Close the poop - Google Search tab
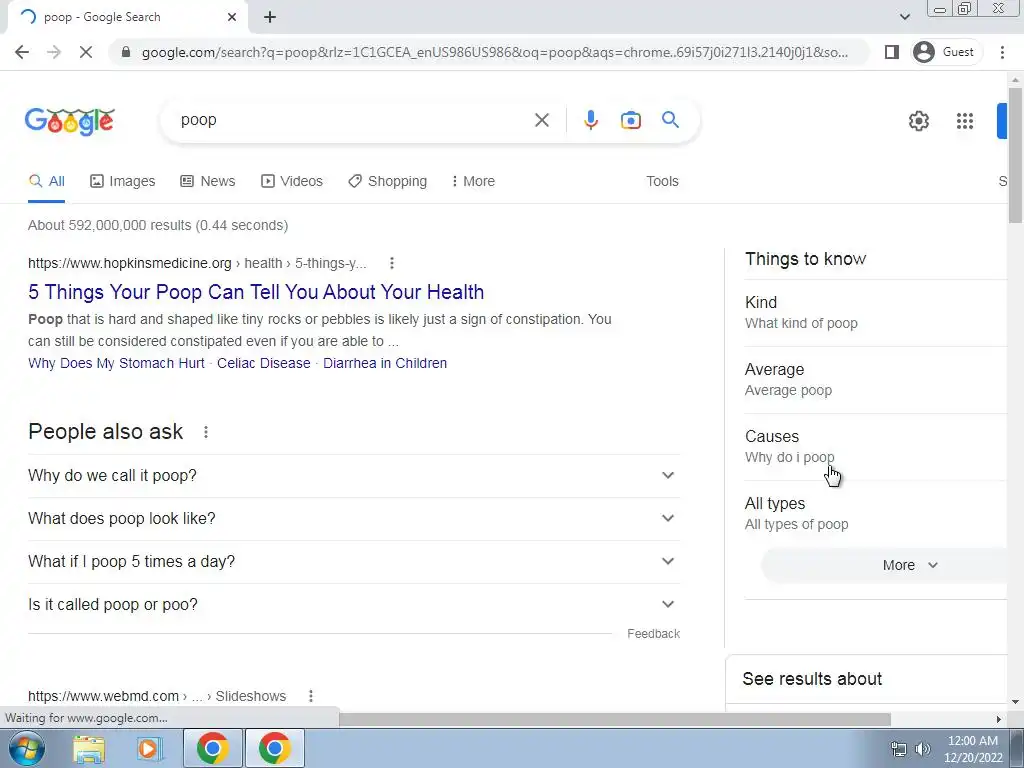The height and width of the screenshot is (768, 1024). (232, 17)
